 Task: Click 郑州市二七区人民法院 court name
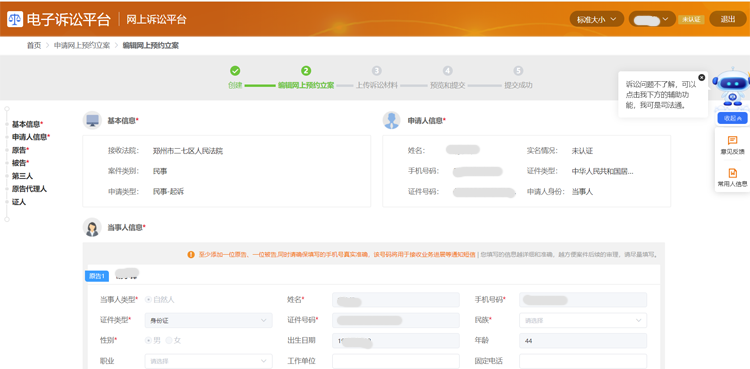coord(188,151)
